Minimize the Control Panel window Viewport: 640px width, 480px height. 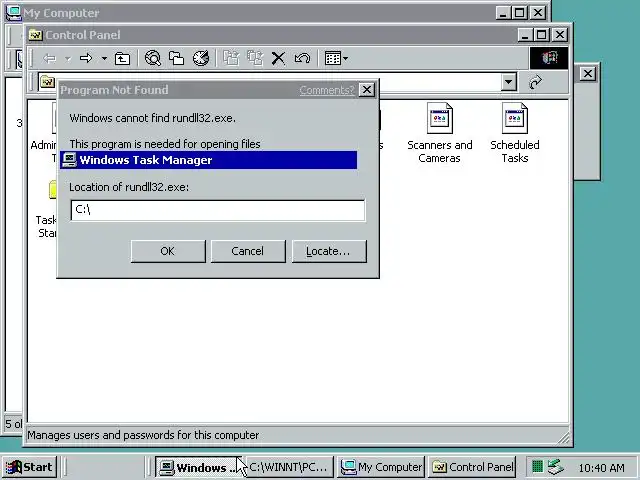pyautogui.click(x=525, y=35)
